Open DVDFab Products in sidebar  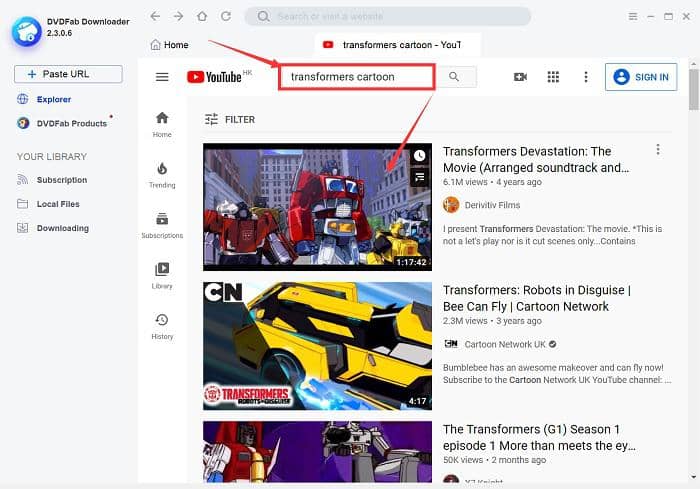point(62,123)
